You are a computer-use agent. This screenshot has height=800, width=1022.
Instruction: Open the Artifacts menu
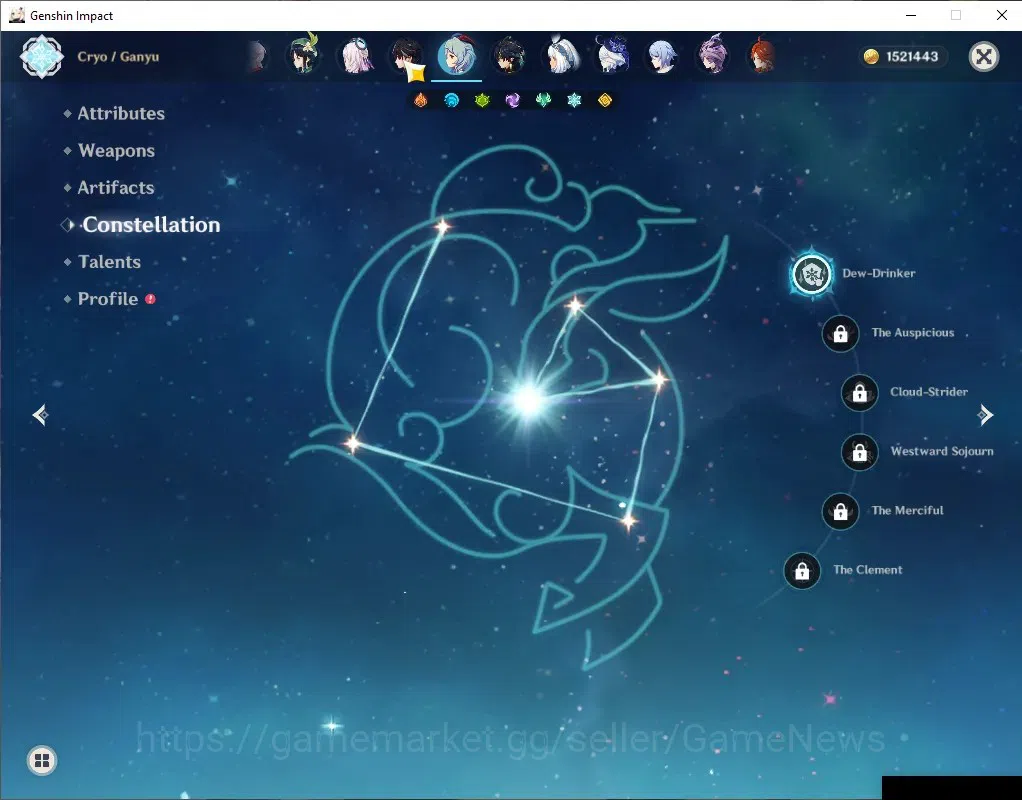(115, 188)
